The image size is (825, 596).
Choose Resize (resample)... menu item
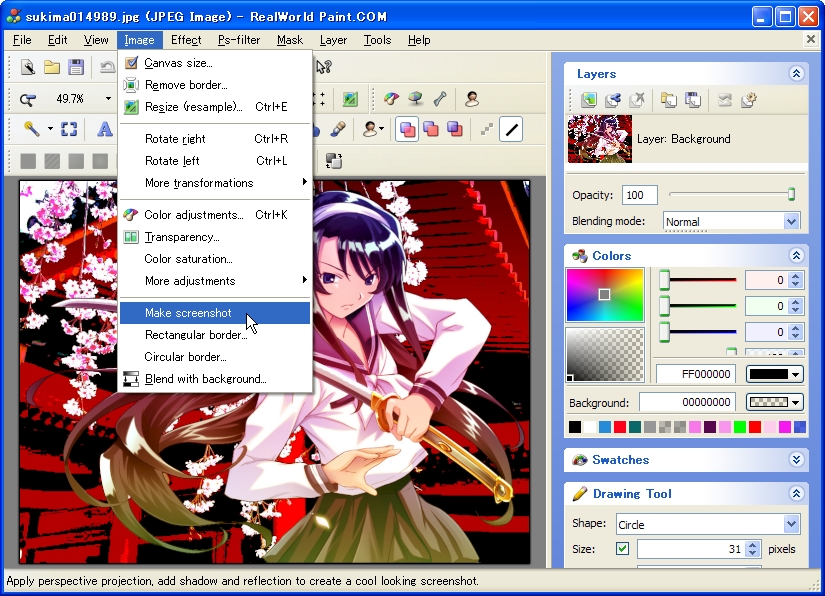(215, 107)
